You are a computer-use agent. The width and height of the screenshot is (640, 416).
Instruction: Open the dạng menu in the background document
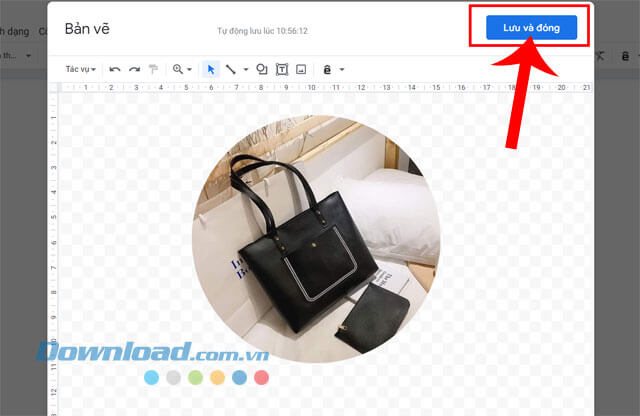[14, 31]
